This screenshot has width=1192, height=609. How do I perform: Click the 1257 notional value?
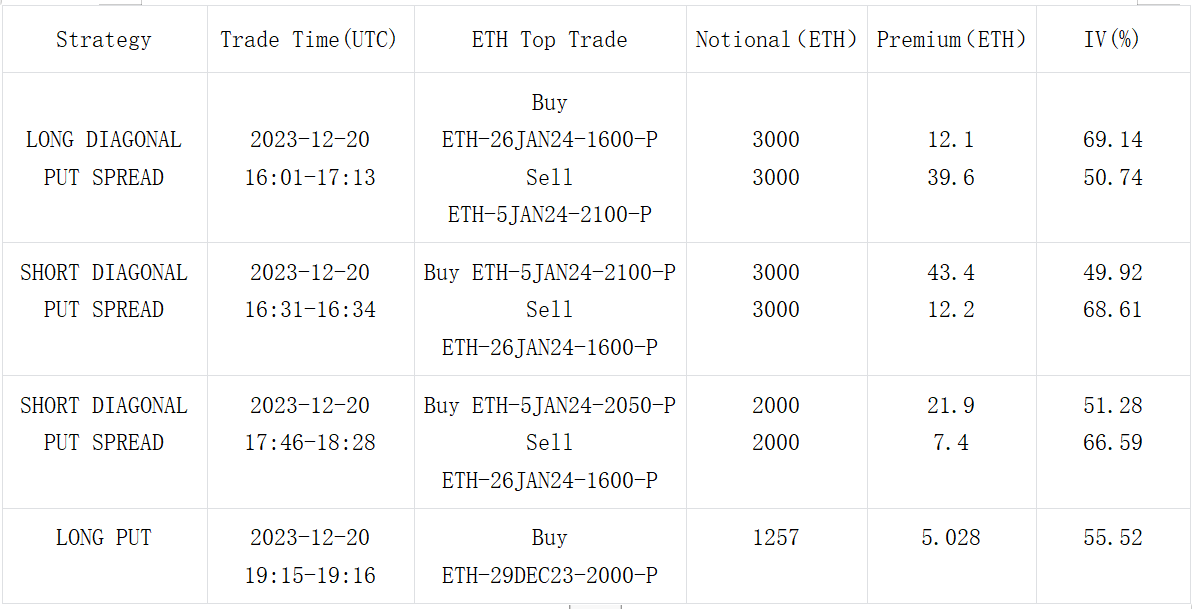coord(776,538)
